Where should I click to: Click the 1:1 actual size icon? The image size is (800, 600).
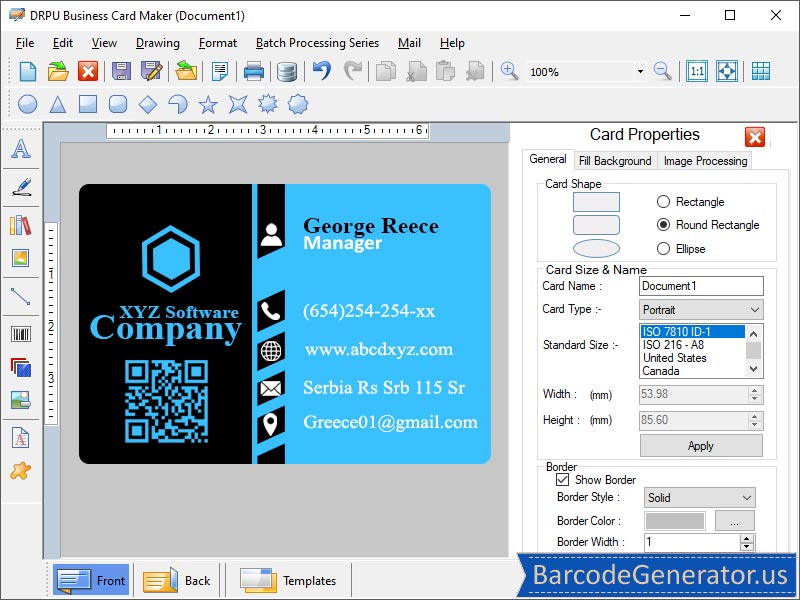pos(697,71)
